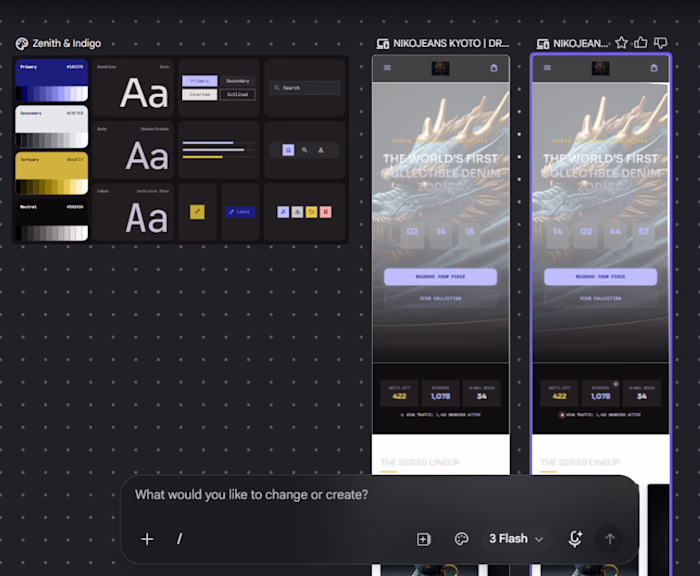This screenshot has height=576, width=700.
Task: Click 'THE SERIES LINEUP' heading in right screen
Action: pyautogui.click(x=580, y=462)
